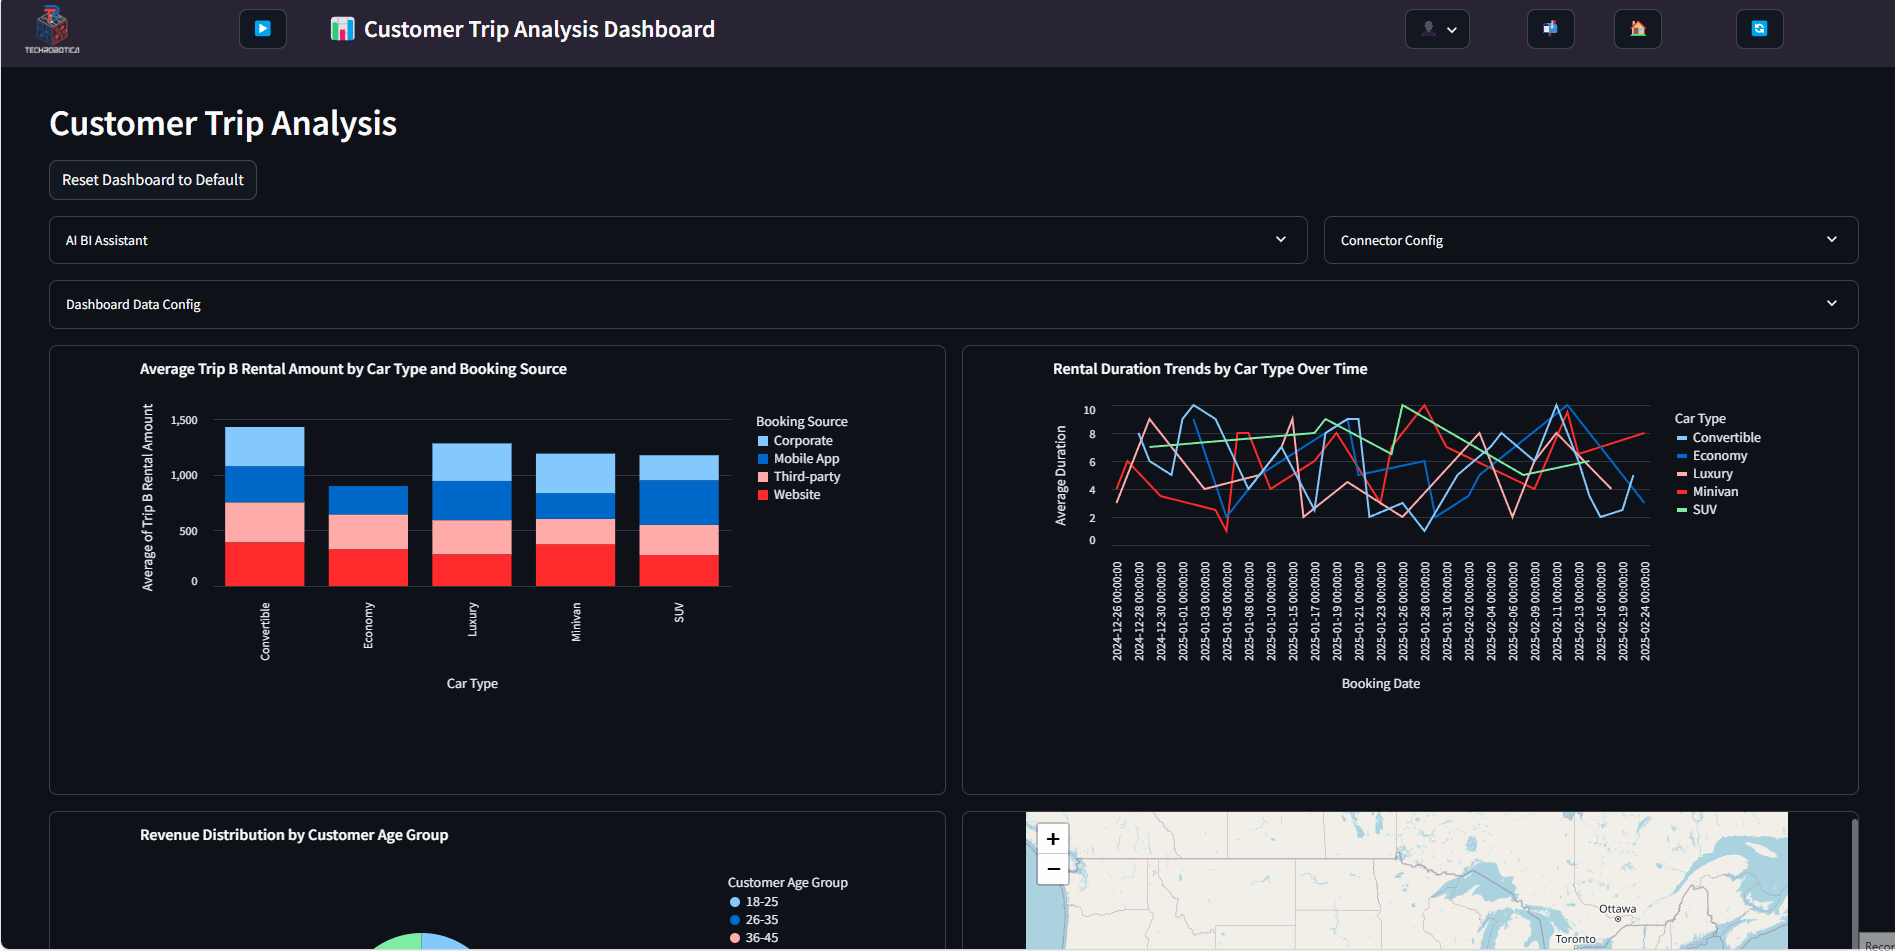Image resolution: width=1895 pixels, height=951 pixels.
Task: Toggle Economy in the Car Type legend
Action: [1712, 456]
